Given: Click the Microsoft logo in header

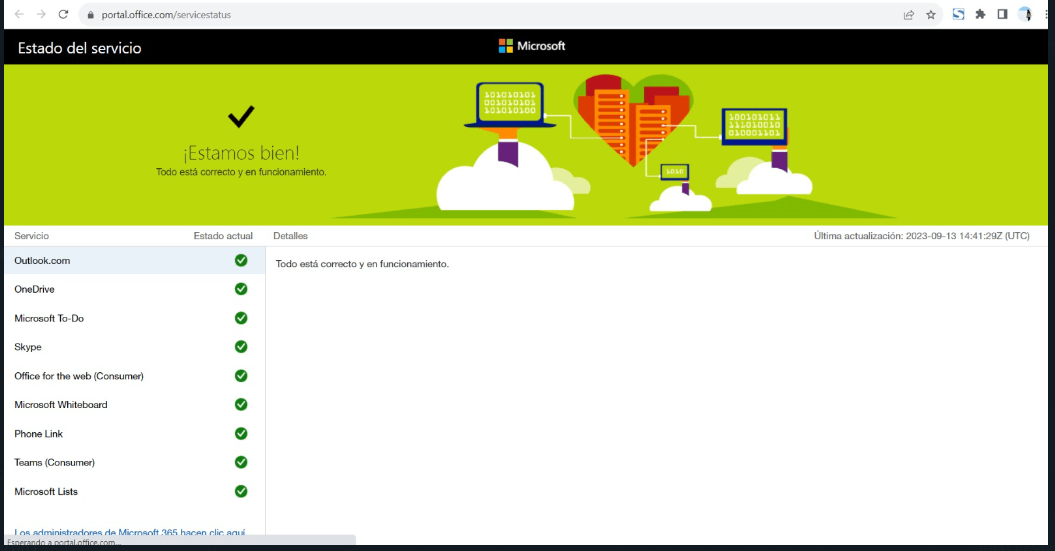Looking at the screenshot, I should pos(532,46).
